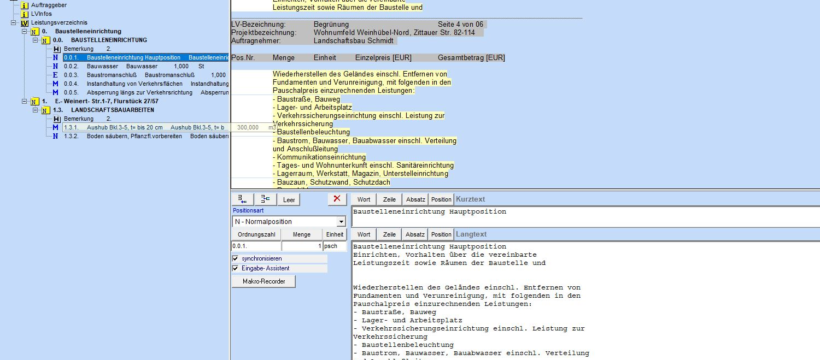Click the H icon of Bemerkung under 1.3.
820x360 pixels.
click(56, 119)
